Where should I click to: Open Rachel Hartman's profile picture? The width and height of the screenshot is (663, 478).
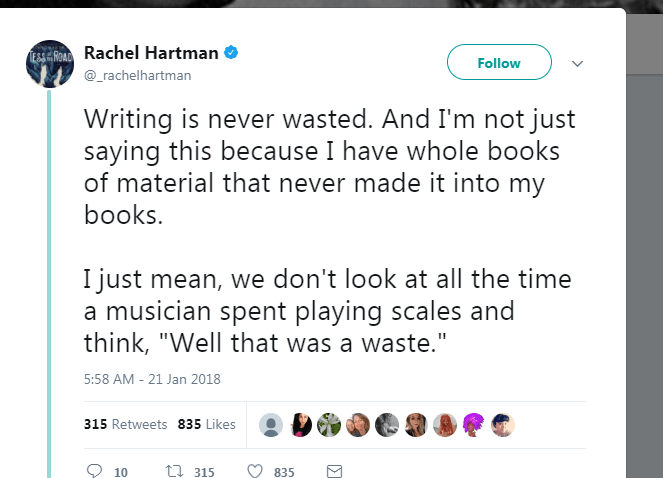49,65
